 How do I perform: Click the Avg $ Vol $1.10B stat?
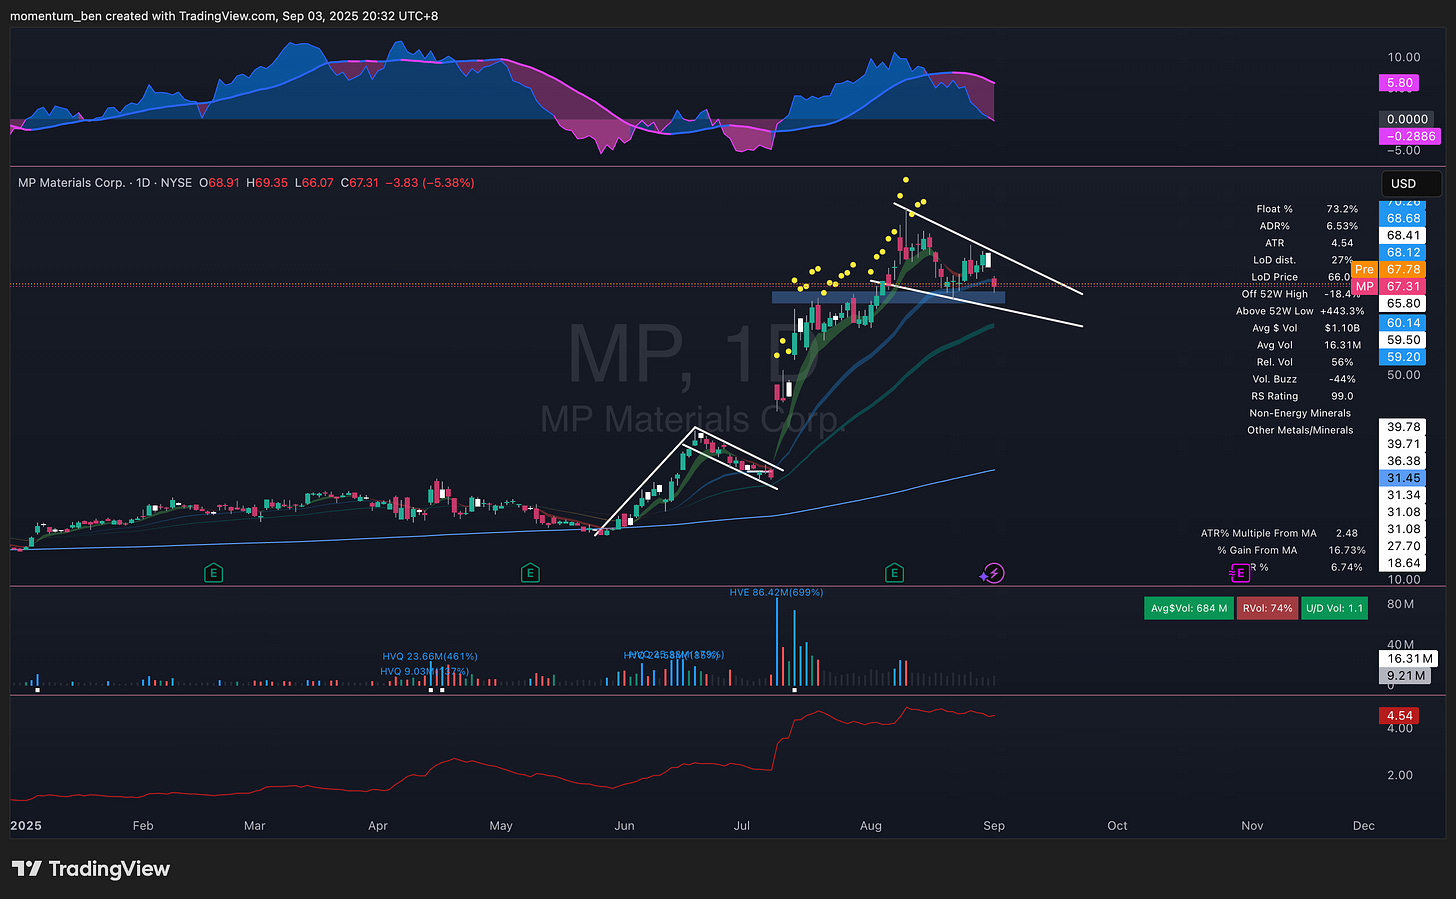(x=1307, y=328)
